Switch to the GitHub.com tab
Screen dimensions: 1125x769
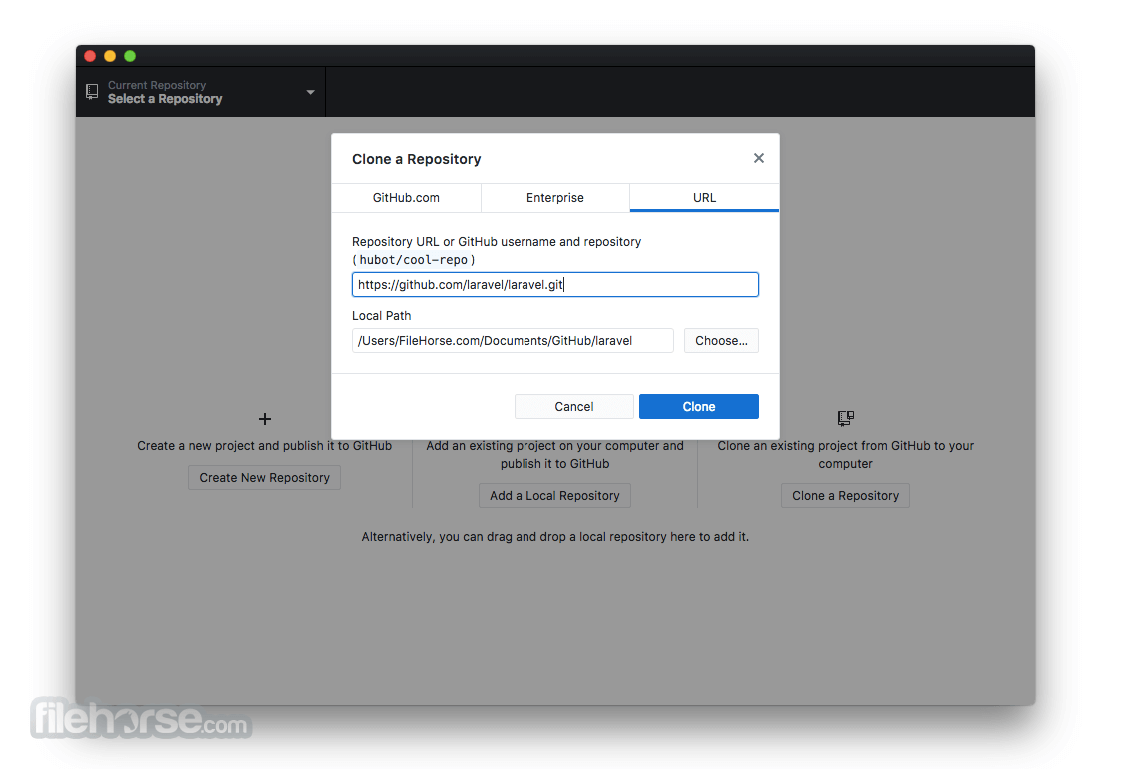406,198
